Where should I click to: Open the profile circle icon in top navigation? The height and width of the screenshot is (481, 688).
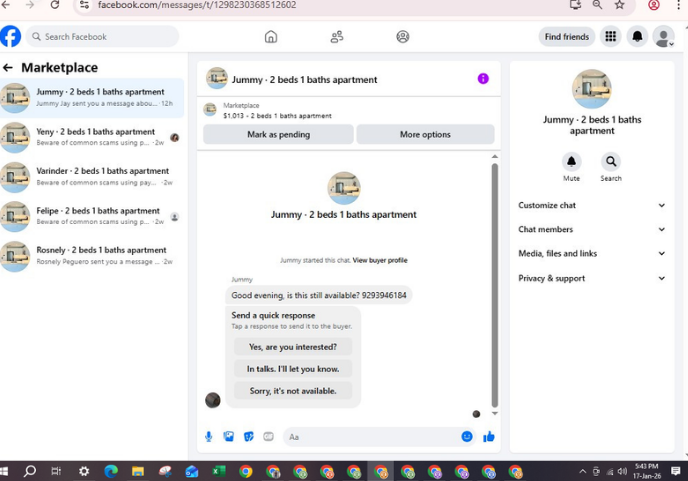click(403, 37)
